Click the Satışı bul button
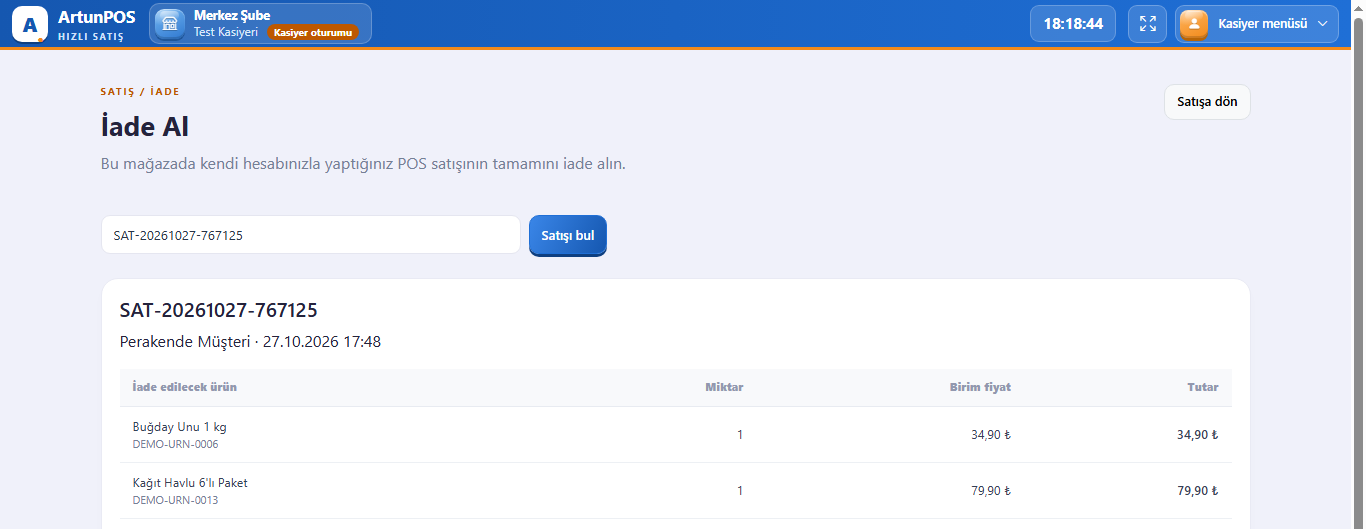The height and width of the screenshot is (529, 1366). pyautogui.click(x=568, y=236)
